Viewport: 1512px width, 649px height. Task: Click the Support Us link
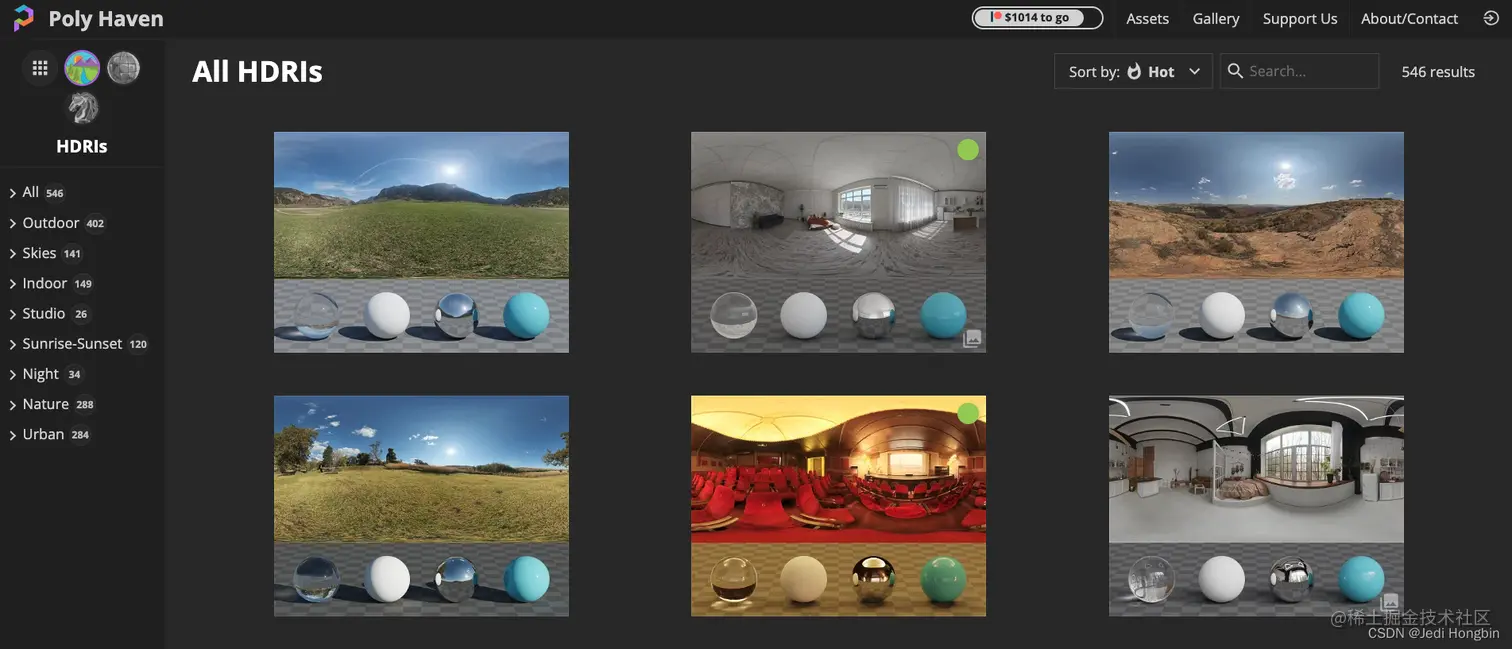(x=1299, y=17)
